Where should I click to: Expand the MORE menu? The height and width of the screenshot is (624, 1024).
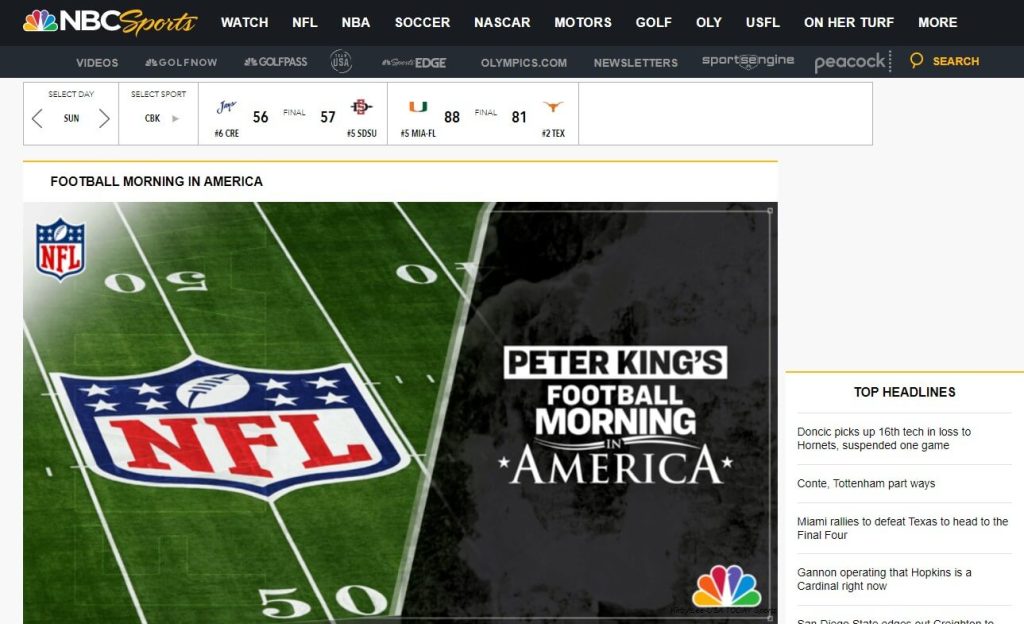(x=938, y=22)
